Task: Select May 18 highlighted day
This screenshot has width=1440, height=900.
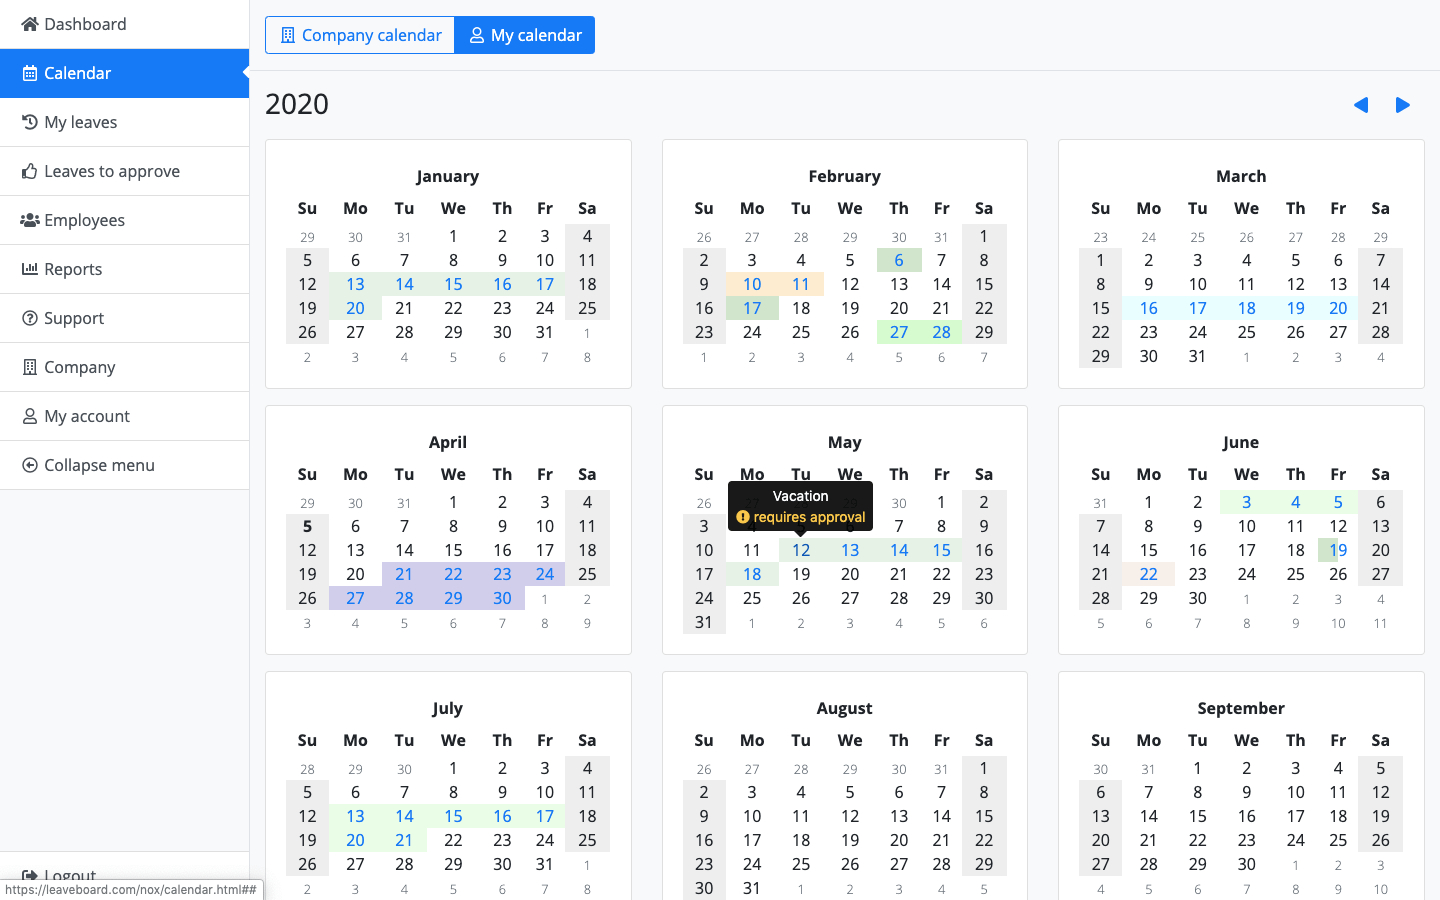Action: click(752, 574)
